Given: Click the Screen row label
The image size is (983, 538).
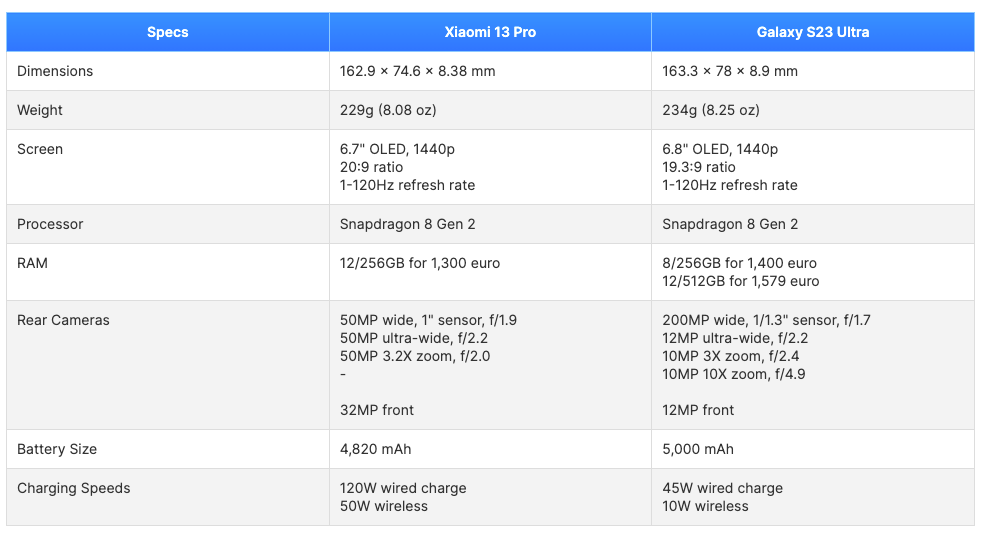Looking at the screenshot, I should click(x=40, y=149).
